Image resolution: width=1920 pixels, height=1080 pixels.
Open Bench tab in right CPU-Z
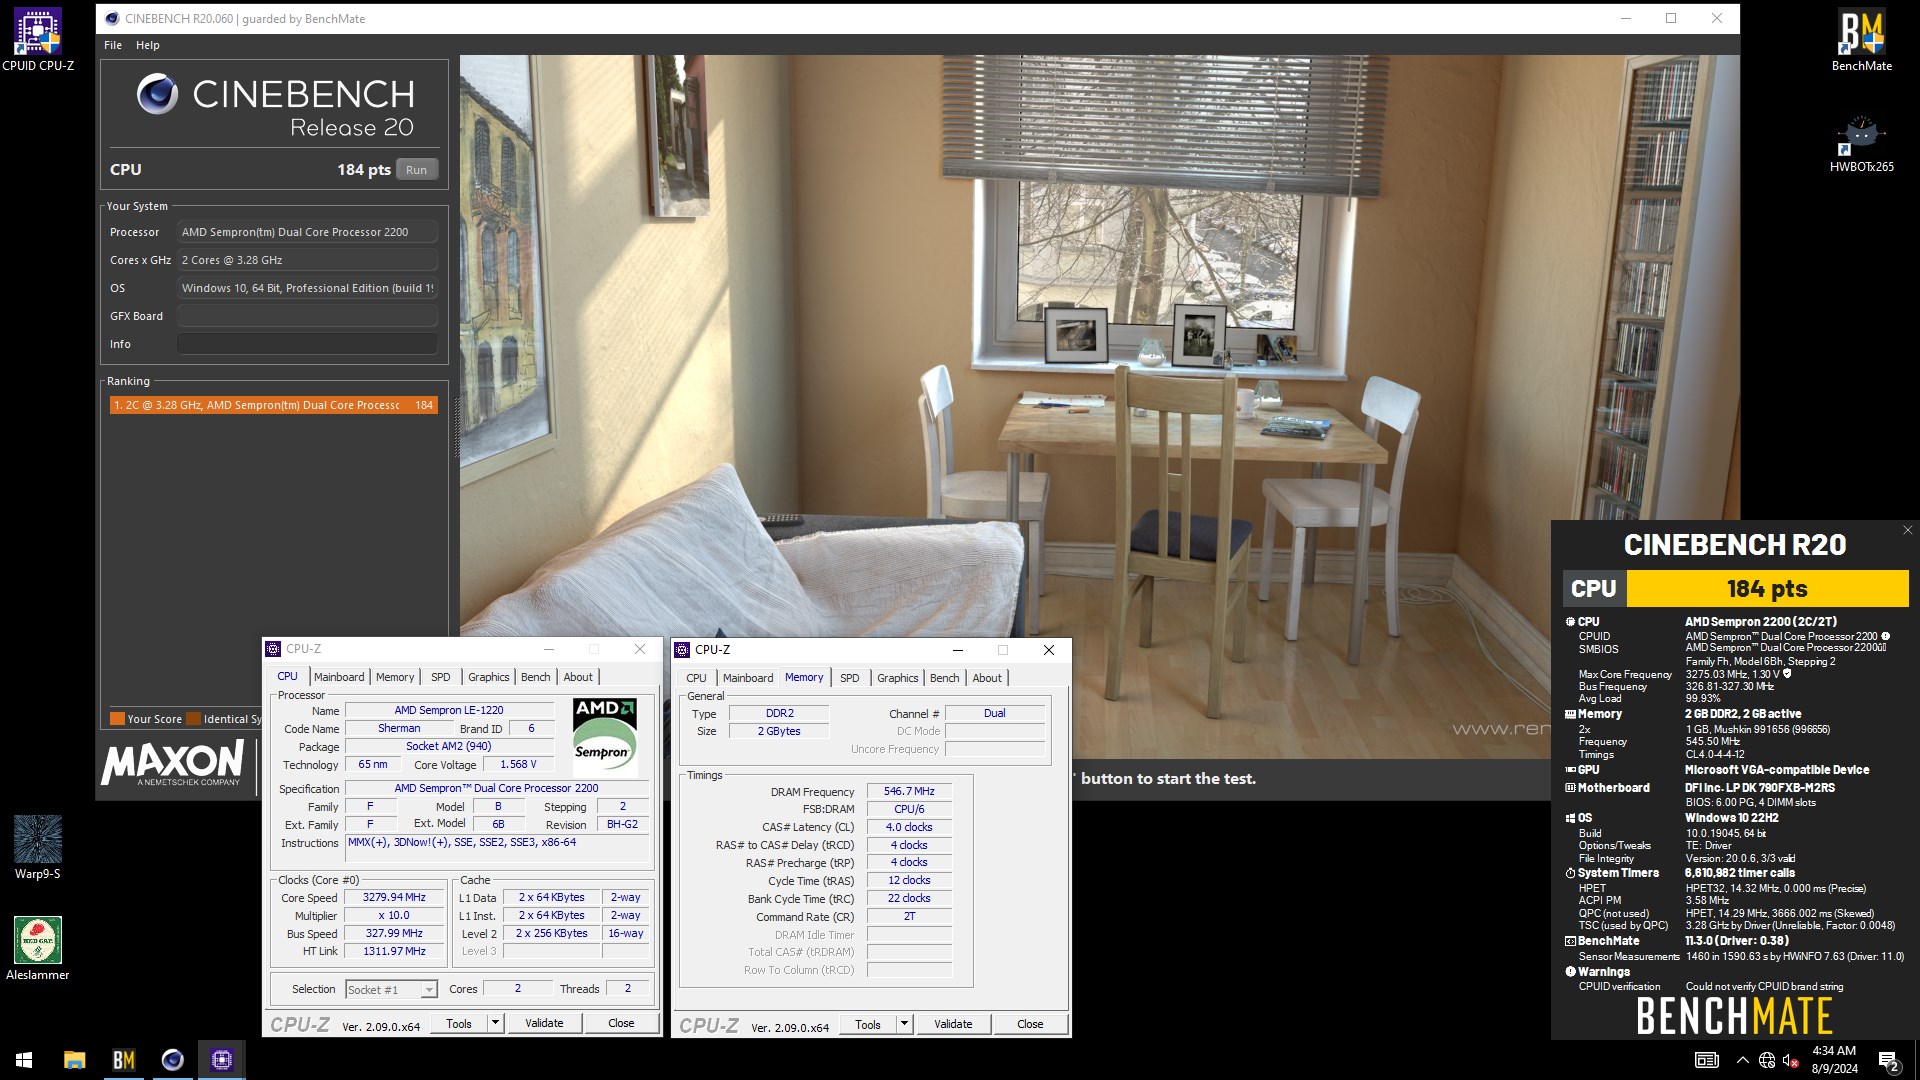[945, 678]
